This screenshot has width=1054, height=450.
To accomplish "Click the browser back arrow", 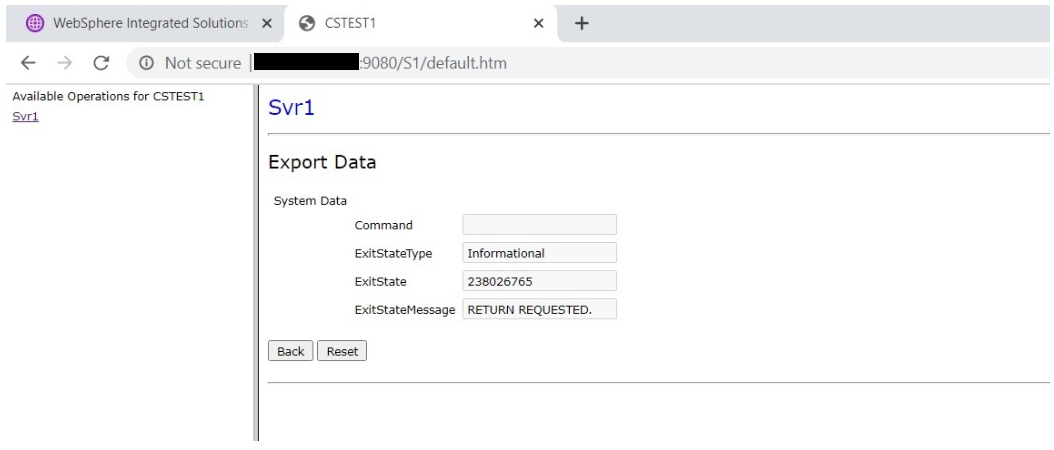I will point(29,64).
